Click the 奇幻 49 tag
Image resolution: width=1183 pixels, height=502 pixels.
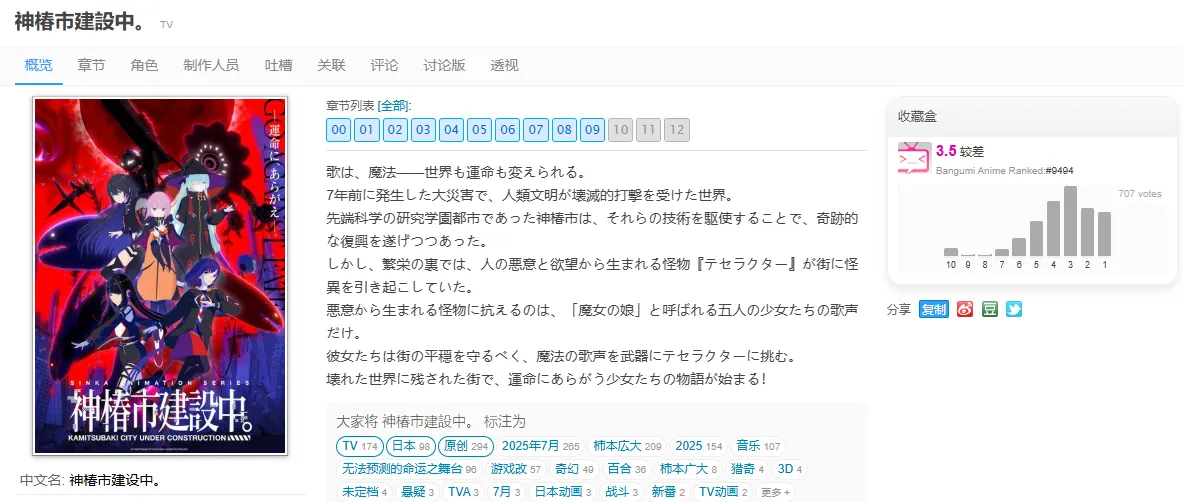575,470
